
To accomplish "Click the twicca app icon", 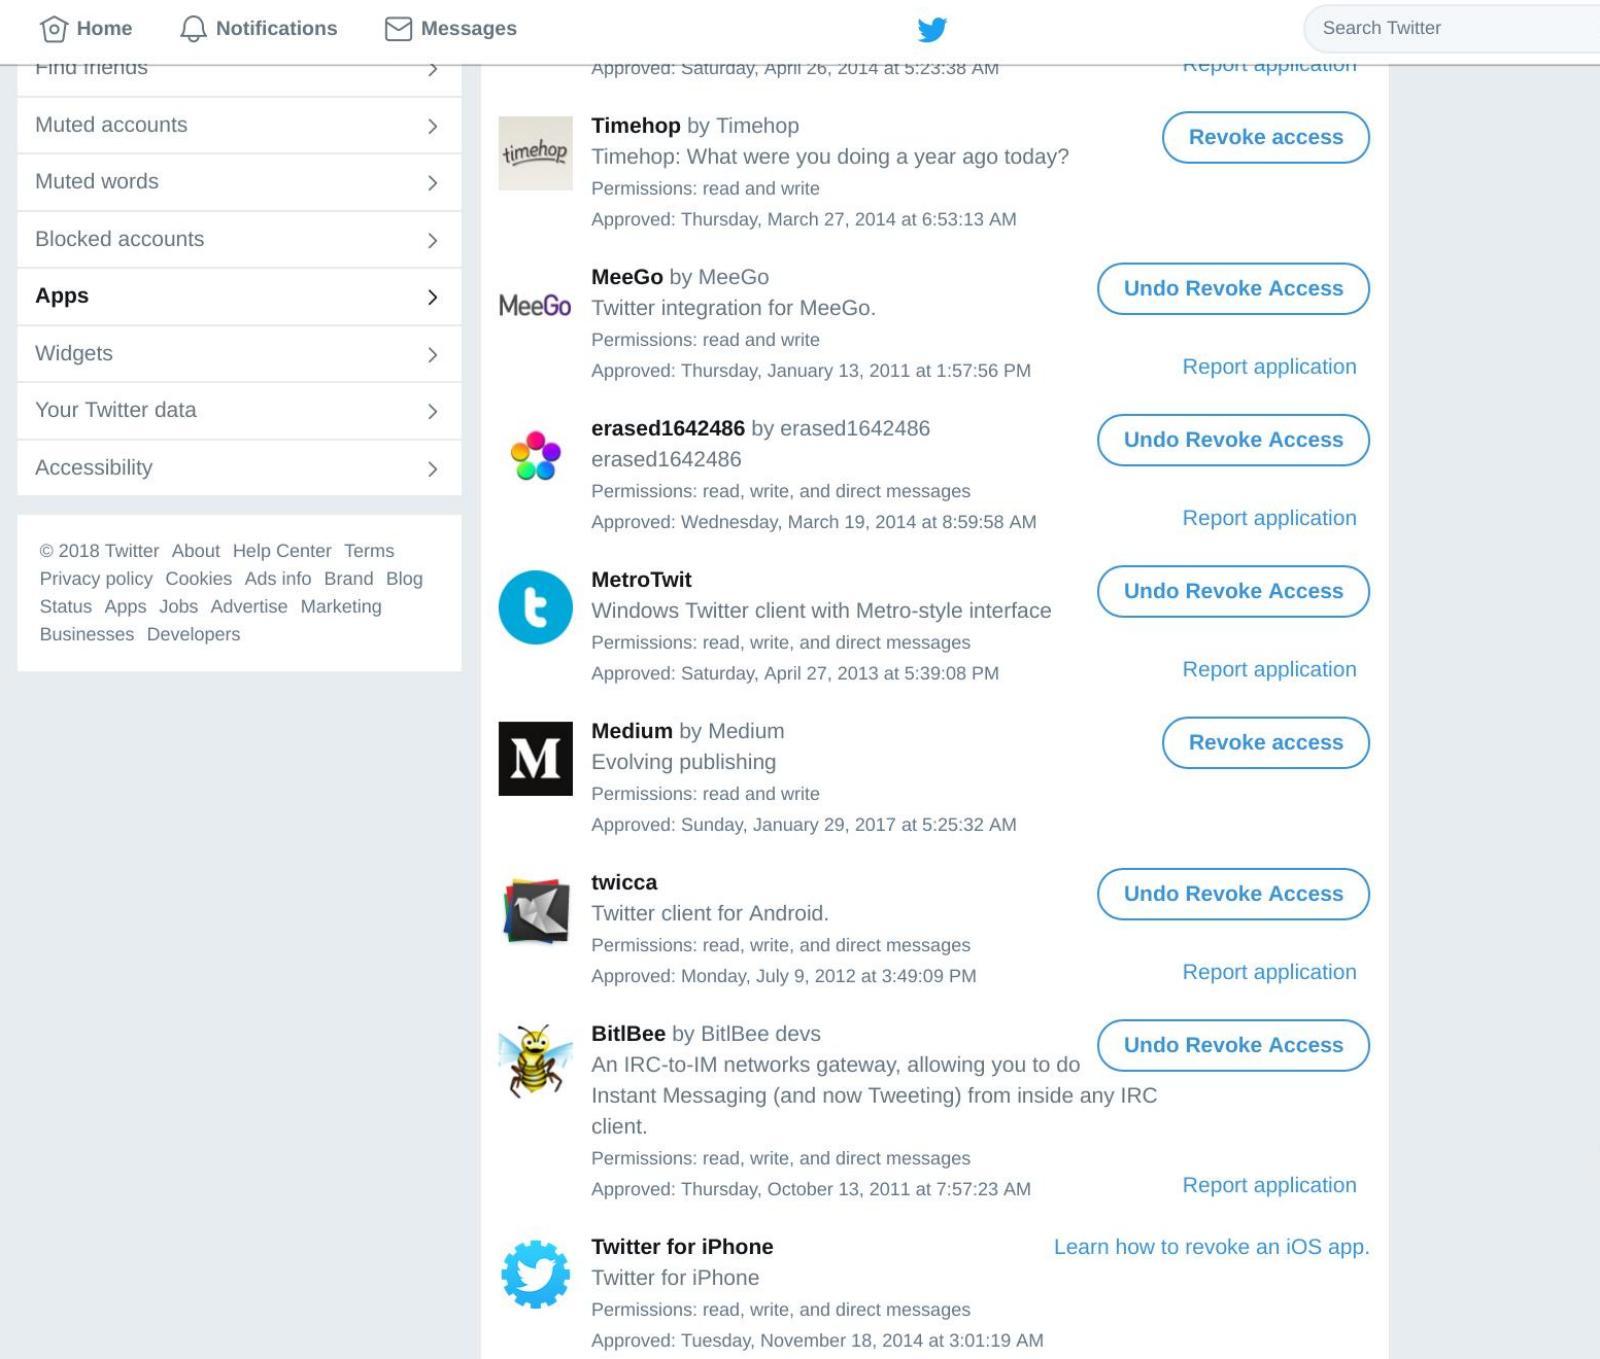I will (x=536, y=910).
